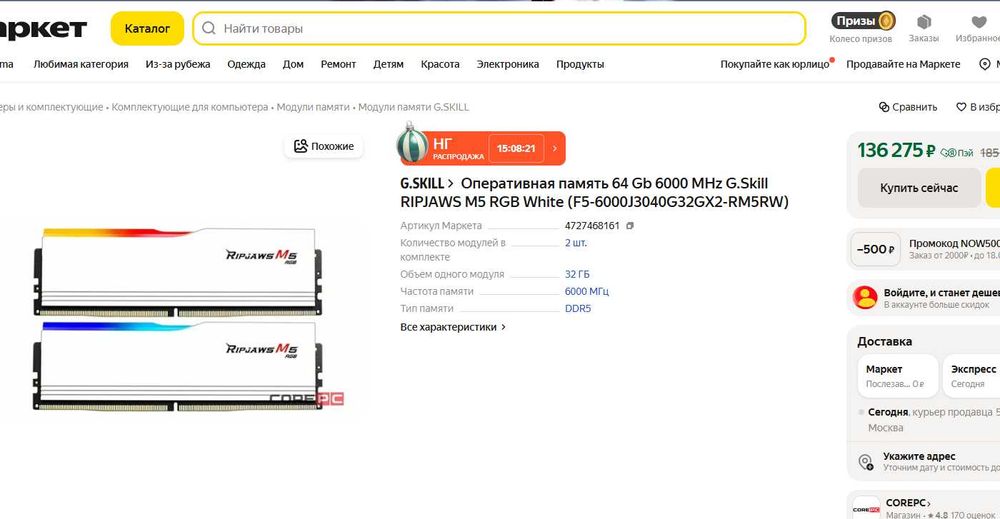Screen dimensions: 1000x519
Task: Click the 136 275 ₽ price
Action: coord(896,151)
